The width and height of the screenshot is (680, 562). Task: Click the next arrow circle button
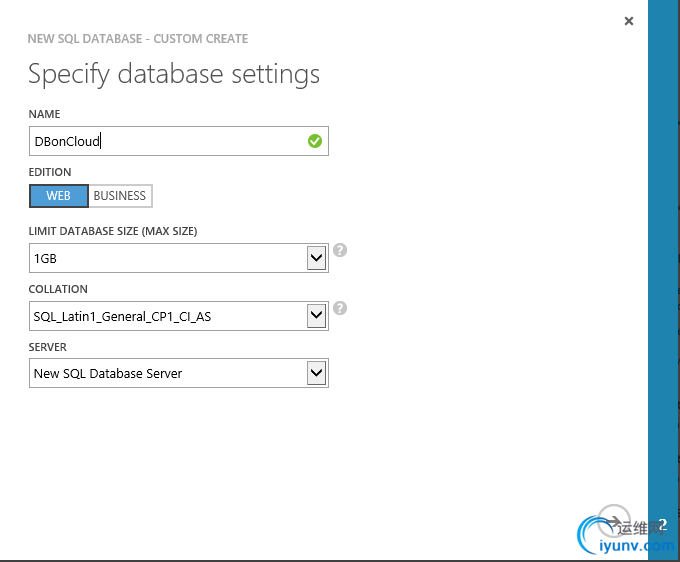click(615, 522)
